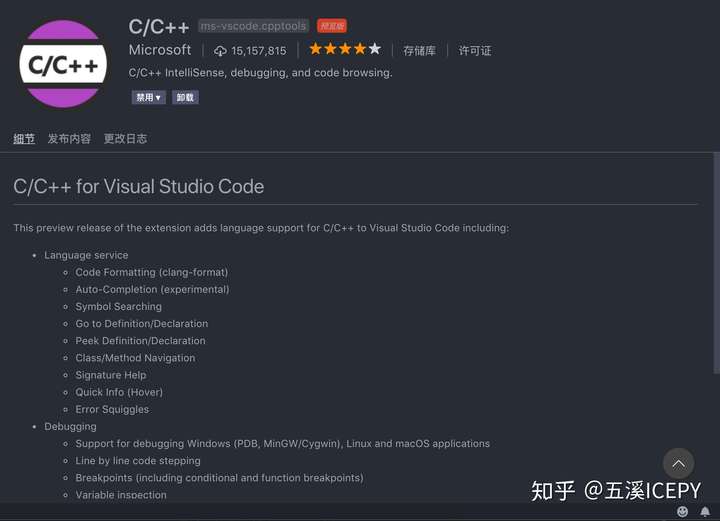720x521 pixels.
Task: Click the notification bell in status bar
Action: point(705,511)
